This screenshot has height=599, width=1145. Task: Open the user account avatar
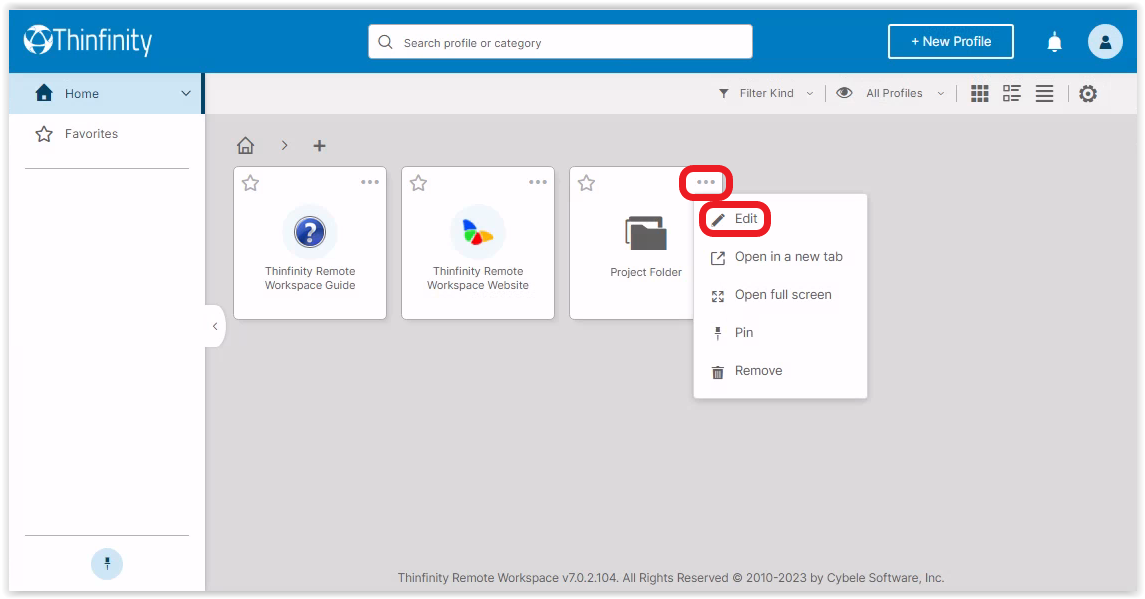[x=1105, y=42]
